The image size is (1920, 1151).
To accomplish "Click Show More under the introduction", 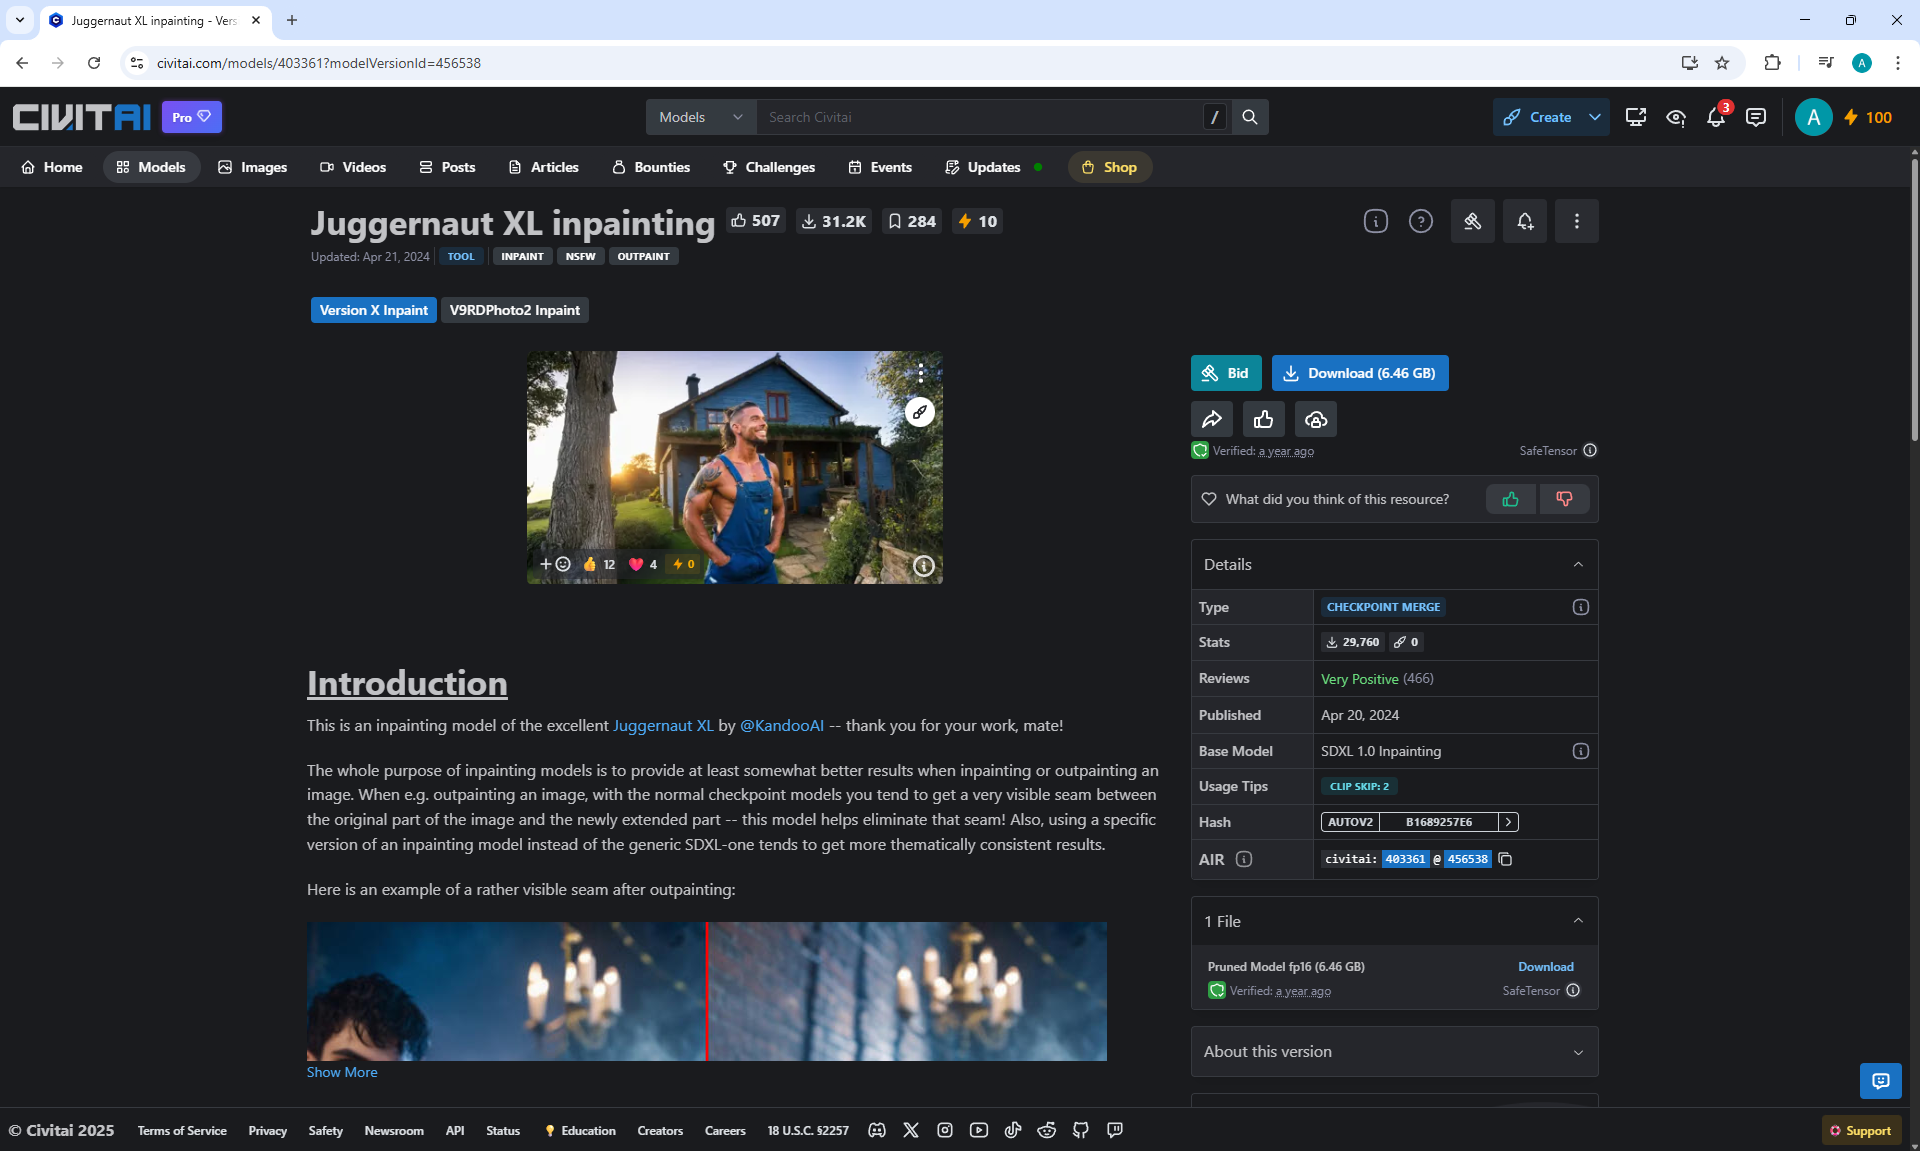I will point(342,1072).
